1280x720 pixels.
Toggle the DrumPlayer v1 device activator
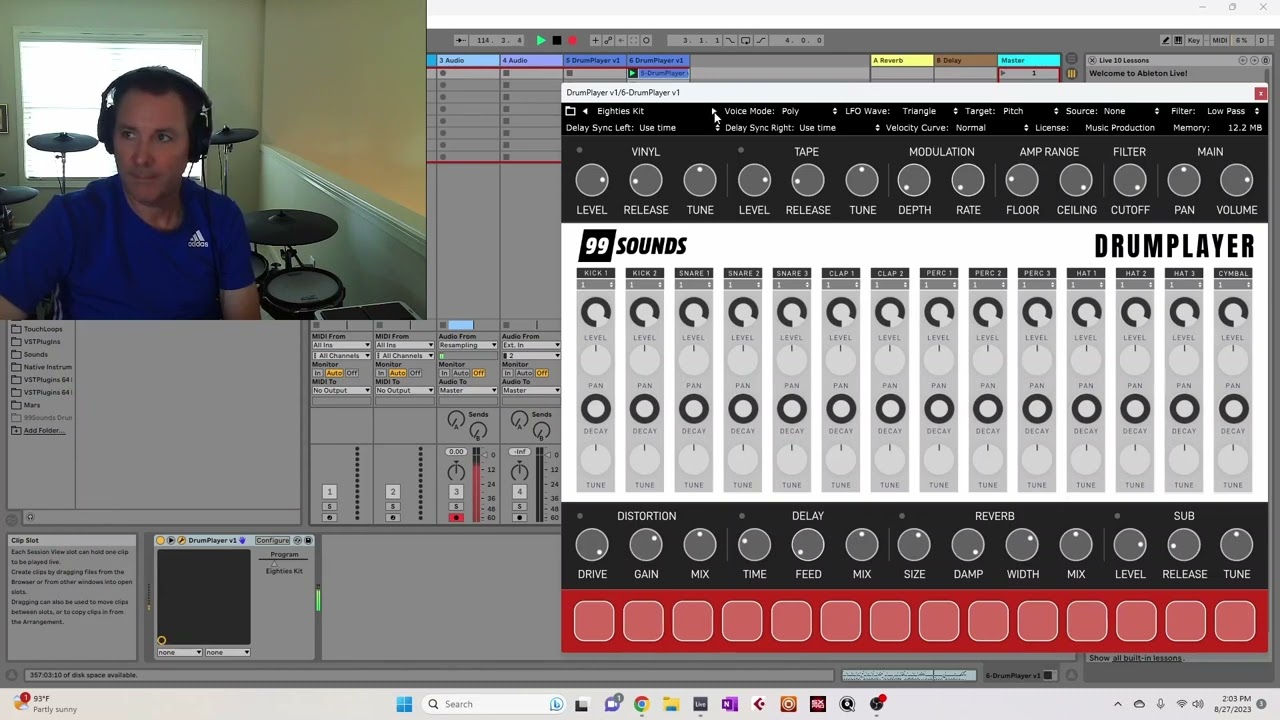click(160, 540)
